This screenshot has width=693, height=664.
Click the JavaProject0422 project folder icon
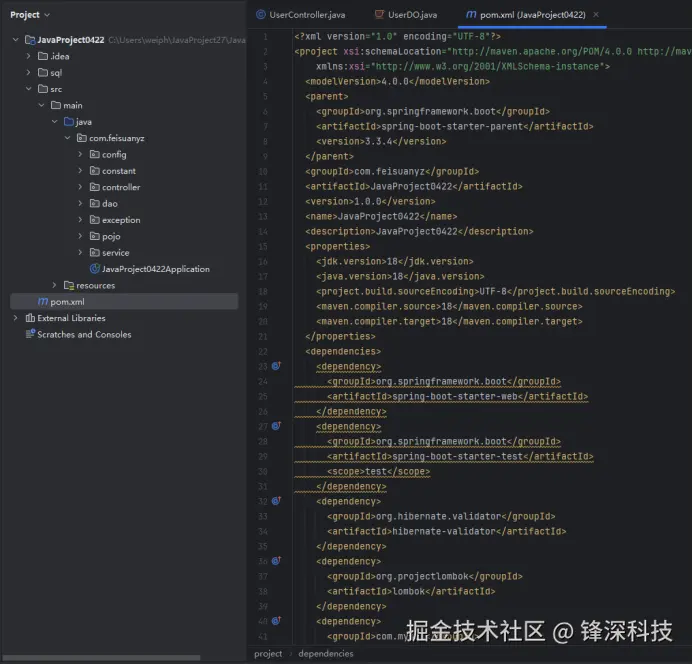click(x=30, y=40)
